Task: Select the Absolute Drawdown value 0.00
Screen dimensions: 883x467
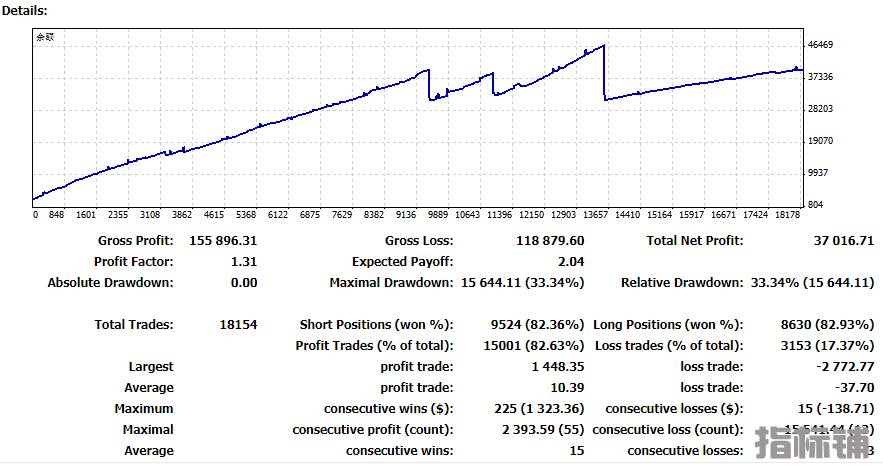Action: [x=244, y=282]
